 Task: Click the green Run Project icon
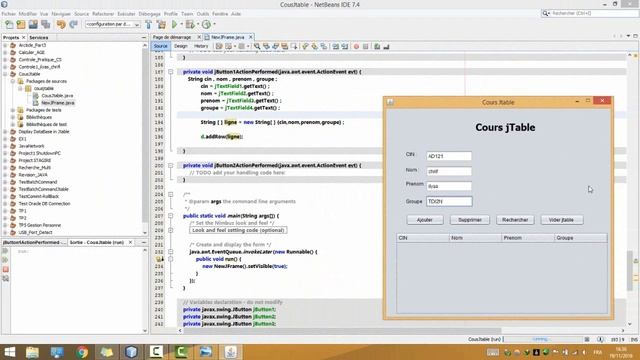click(x=174, y=24)
